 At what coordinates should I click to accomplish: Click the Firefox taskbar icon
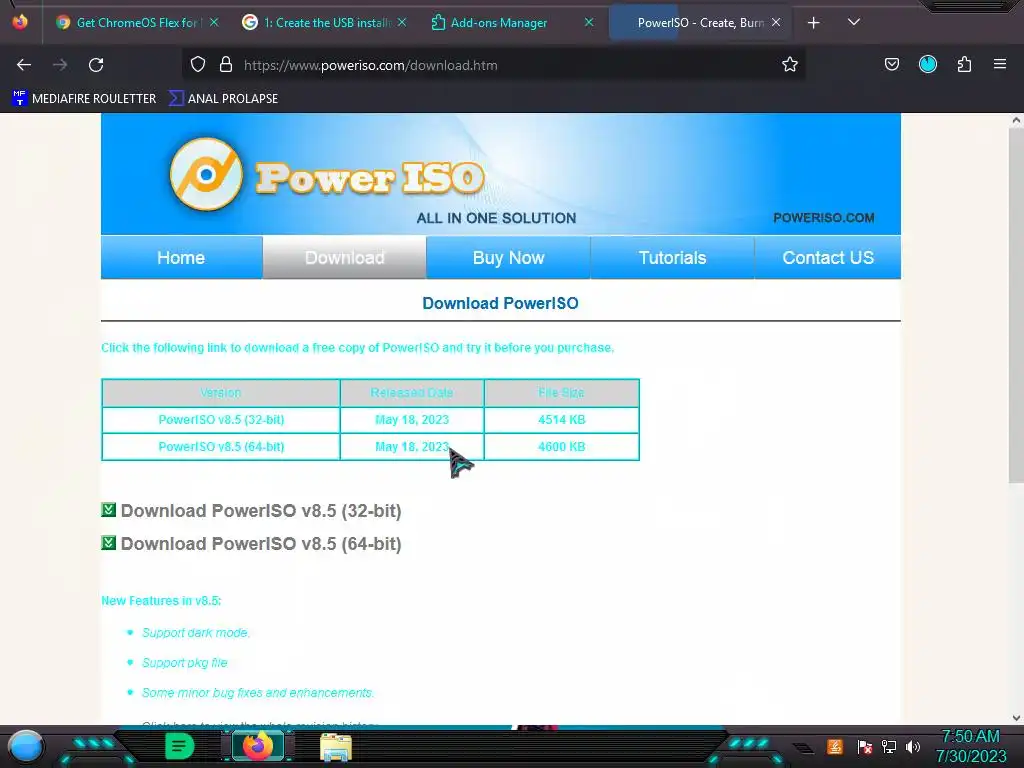pos(258,746)
